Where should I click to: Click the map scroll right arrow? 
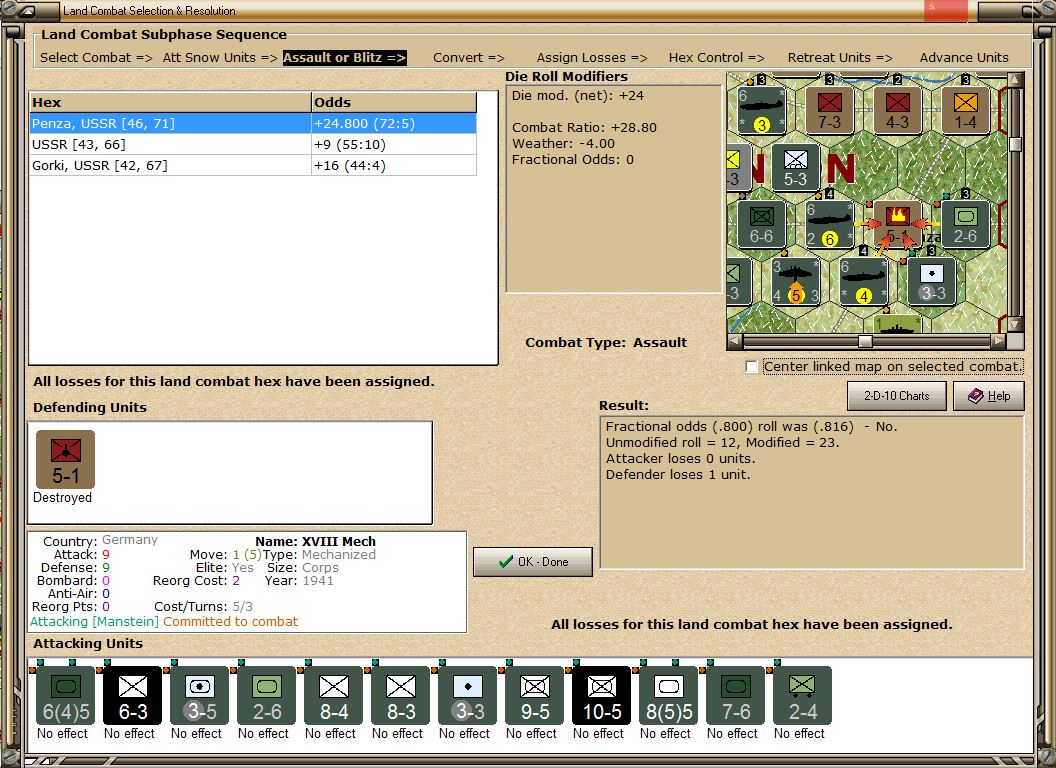[998, 341]
